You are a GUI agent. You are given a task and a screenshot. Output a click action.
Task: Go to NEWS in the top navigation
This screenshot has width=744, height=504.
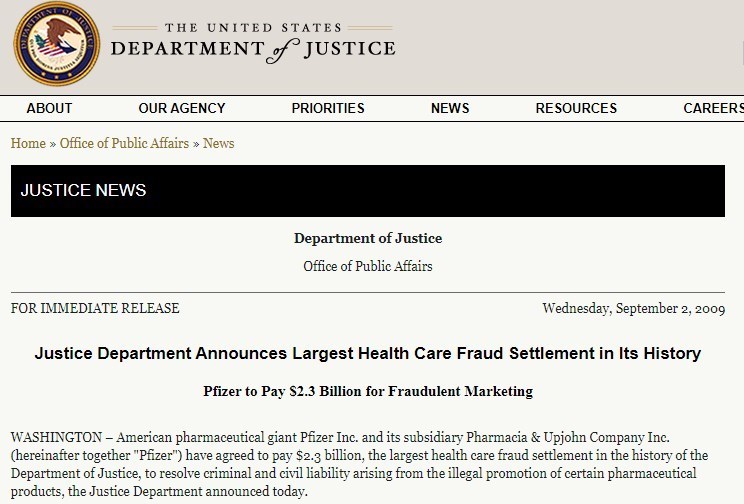pos(450,108)
